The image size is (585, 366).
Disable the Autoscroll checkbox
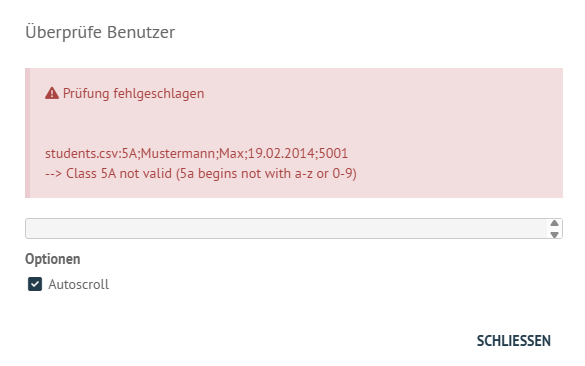[x=35, y=284]
